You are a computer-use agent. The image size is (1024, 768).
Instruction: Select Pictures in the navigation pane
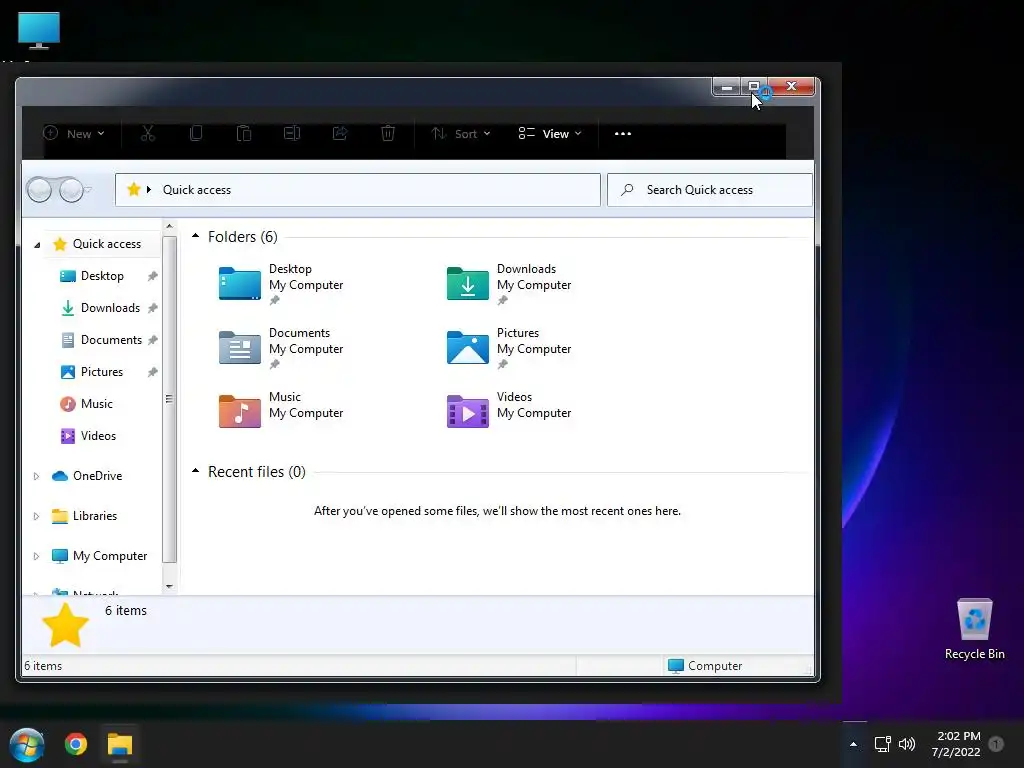coord(102,372)
